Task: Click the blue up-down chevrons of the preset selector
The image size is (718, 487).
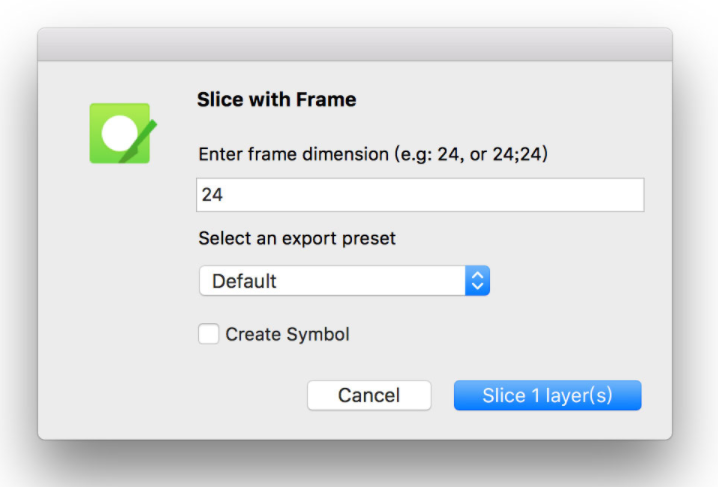Action: click(x=477, y=281)
